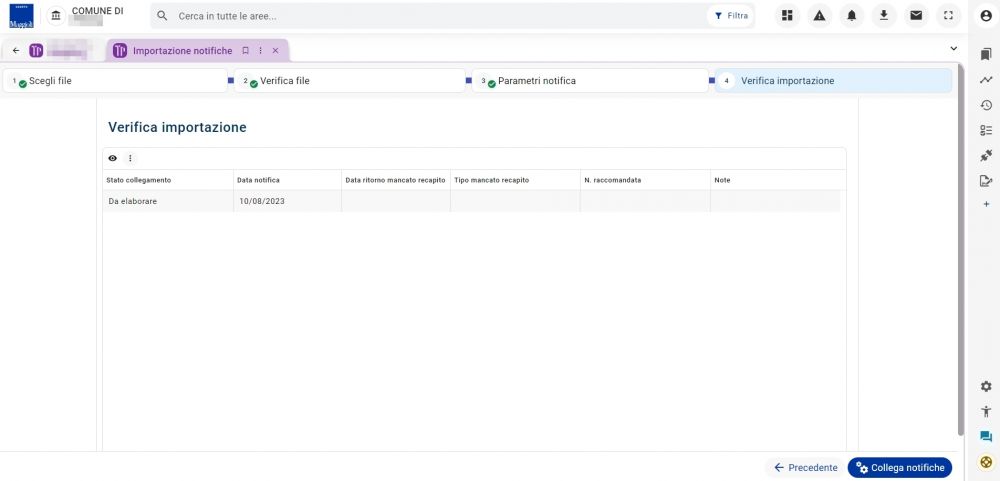
Task: Click the COMUNE DI label
Action: click(98, 11)
